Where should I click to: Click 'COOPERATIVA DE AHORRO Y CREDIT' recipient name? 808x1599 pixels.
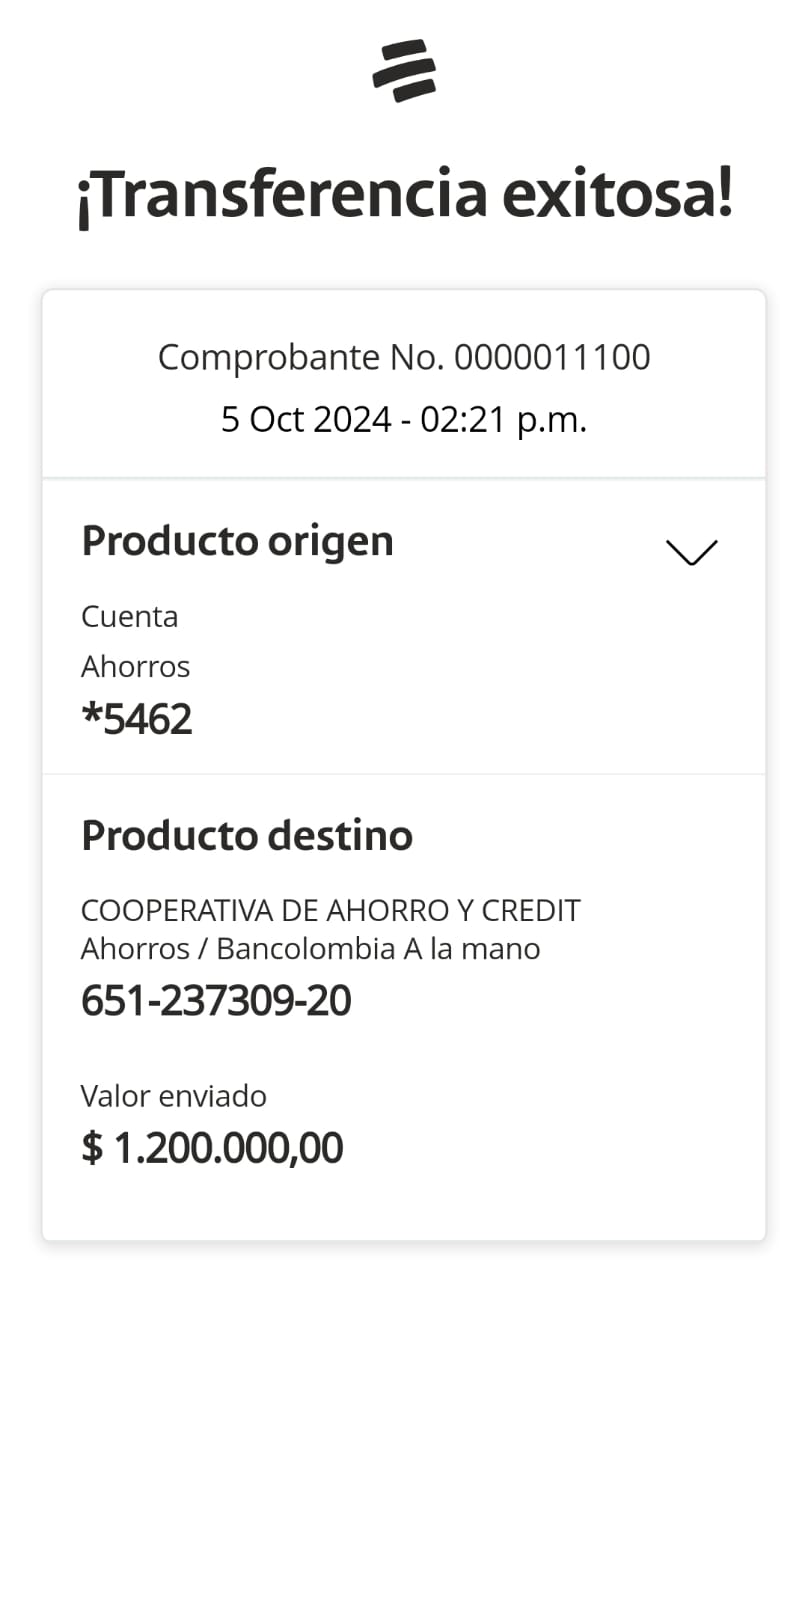[330, 910]
